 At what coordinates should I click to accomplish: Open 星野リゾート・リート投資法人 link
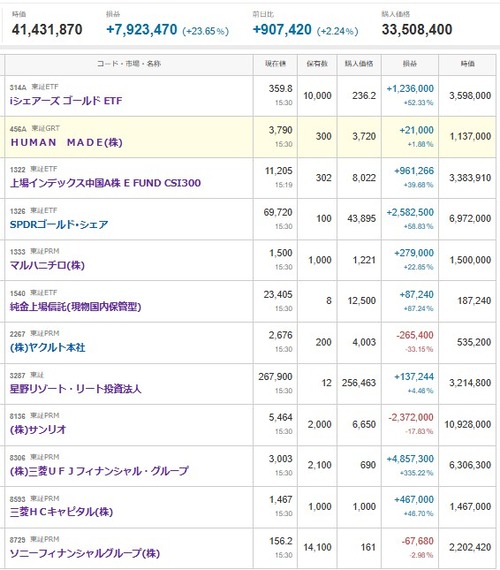coord(75,389)
